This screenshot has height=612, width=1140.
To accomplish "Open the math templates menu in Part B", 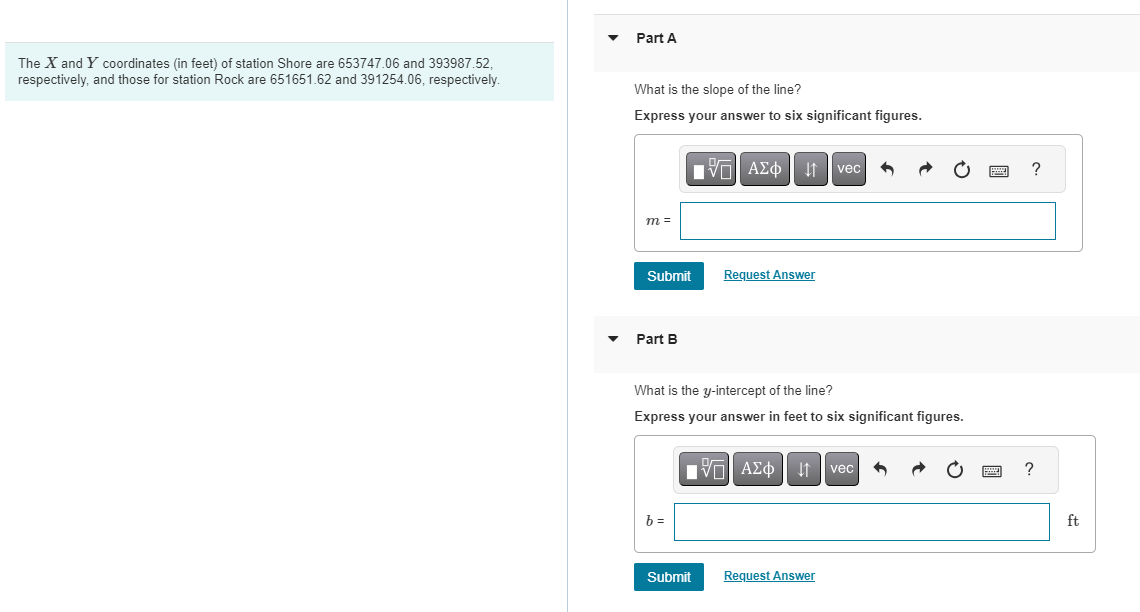I will [703, 469].
